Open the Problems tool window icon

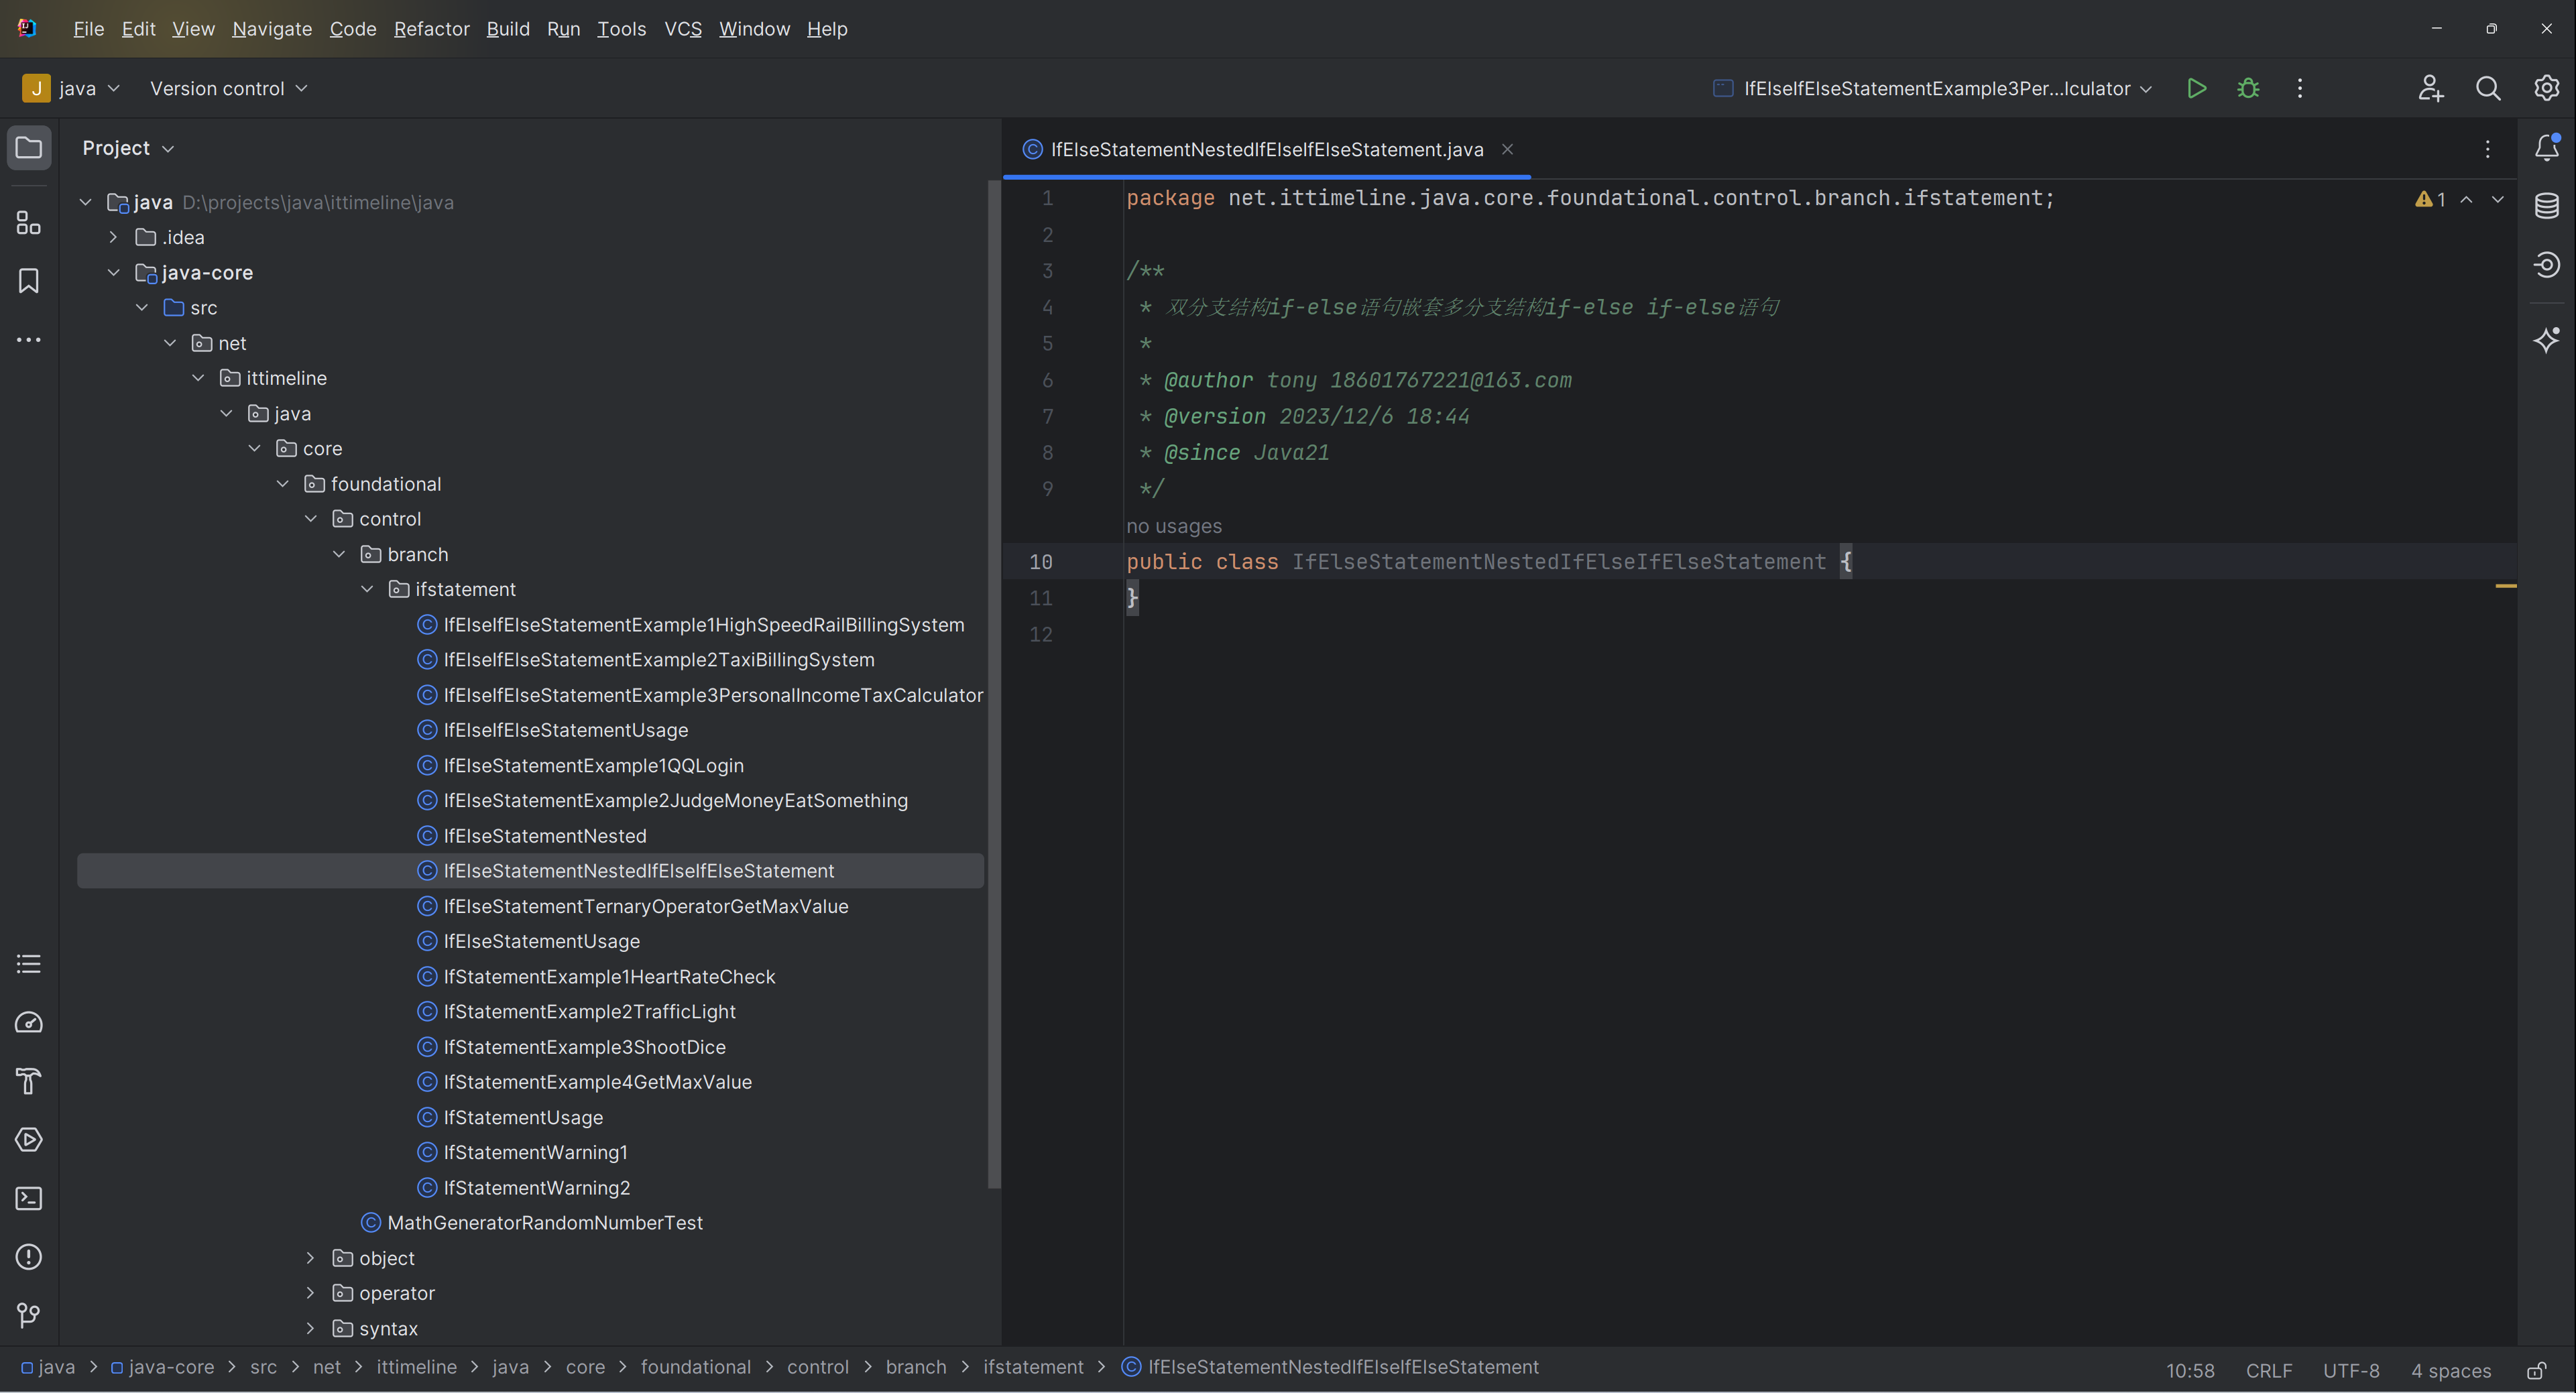29,1257
